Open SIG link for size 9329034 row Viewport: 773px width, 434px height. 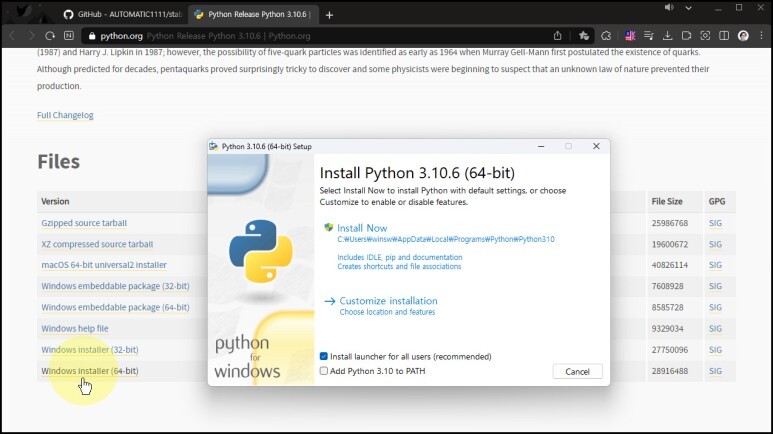pyautogui.click(x=715, y=328)
